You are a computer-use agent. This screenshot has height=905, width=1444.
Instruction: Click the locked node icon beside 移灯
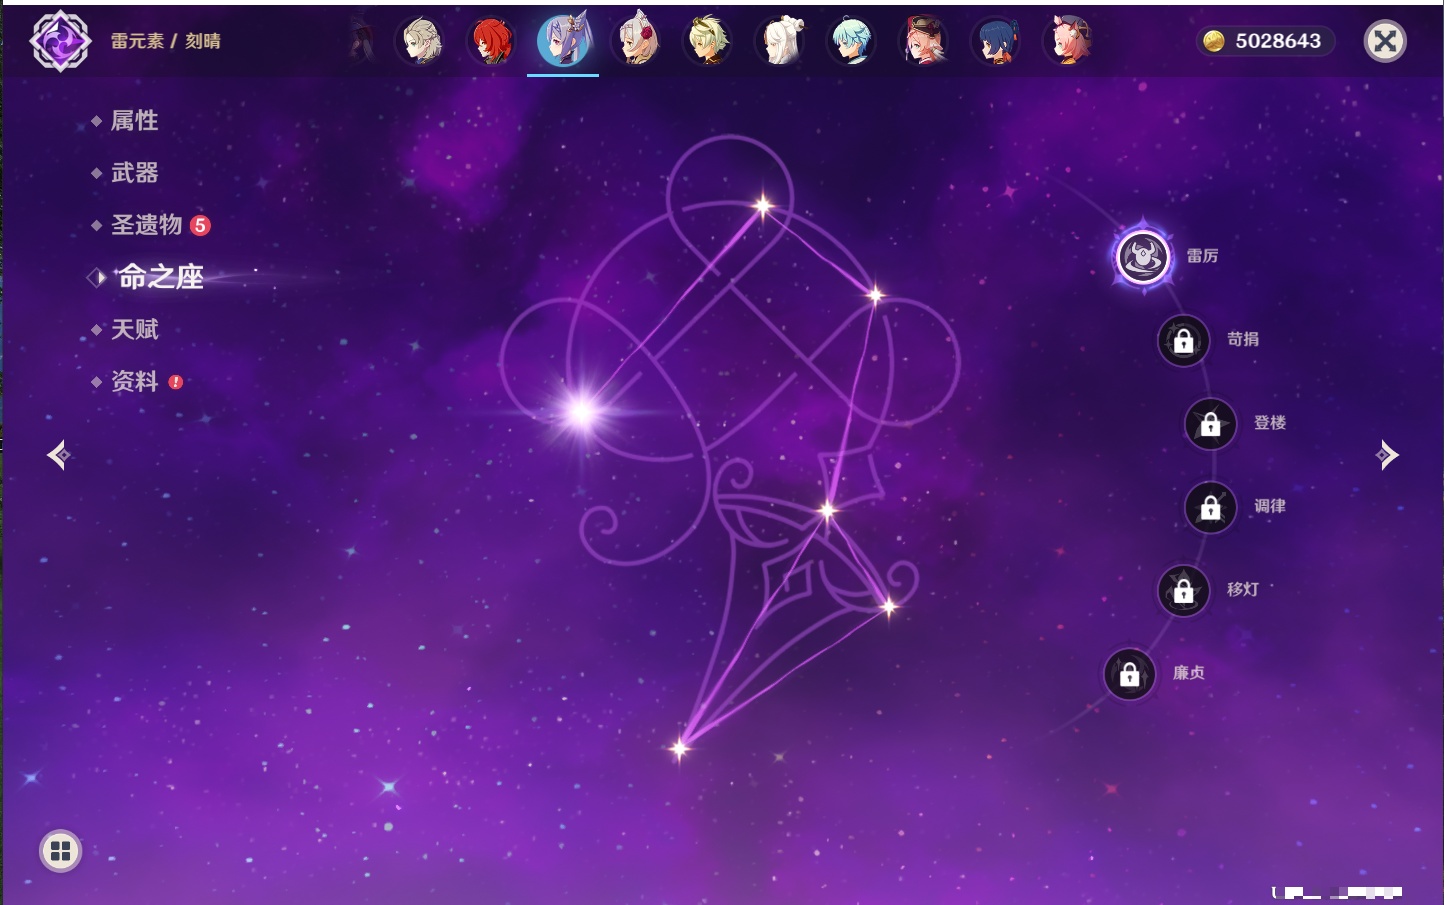pyautogui.click(x=1184, y=591)
